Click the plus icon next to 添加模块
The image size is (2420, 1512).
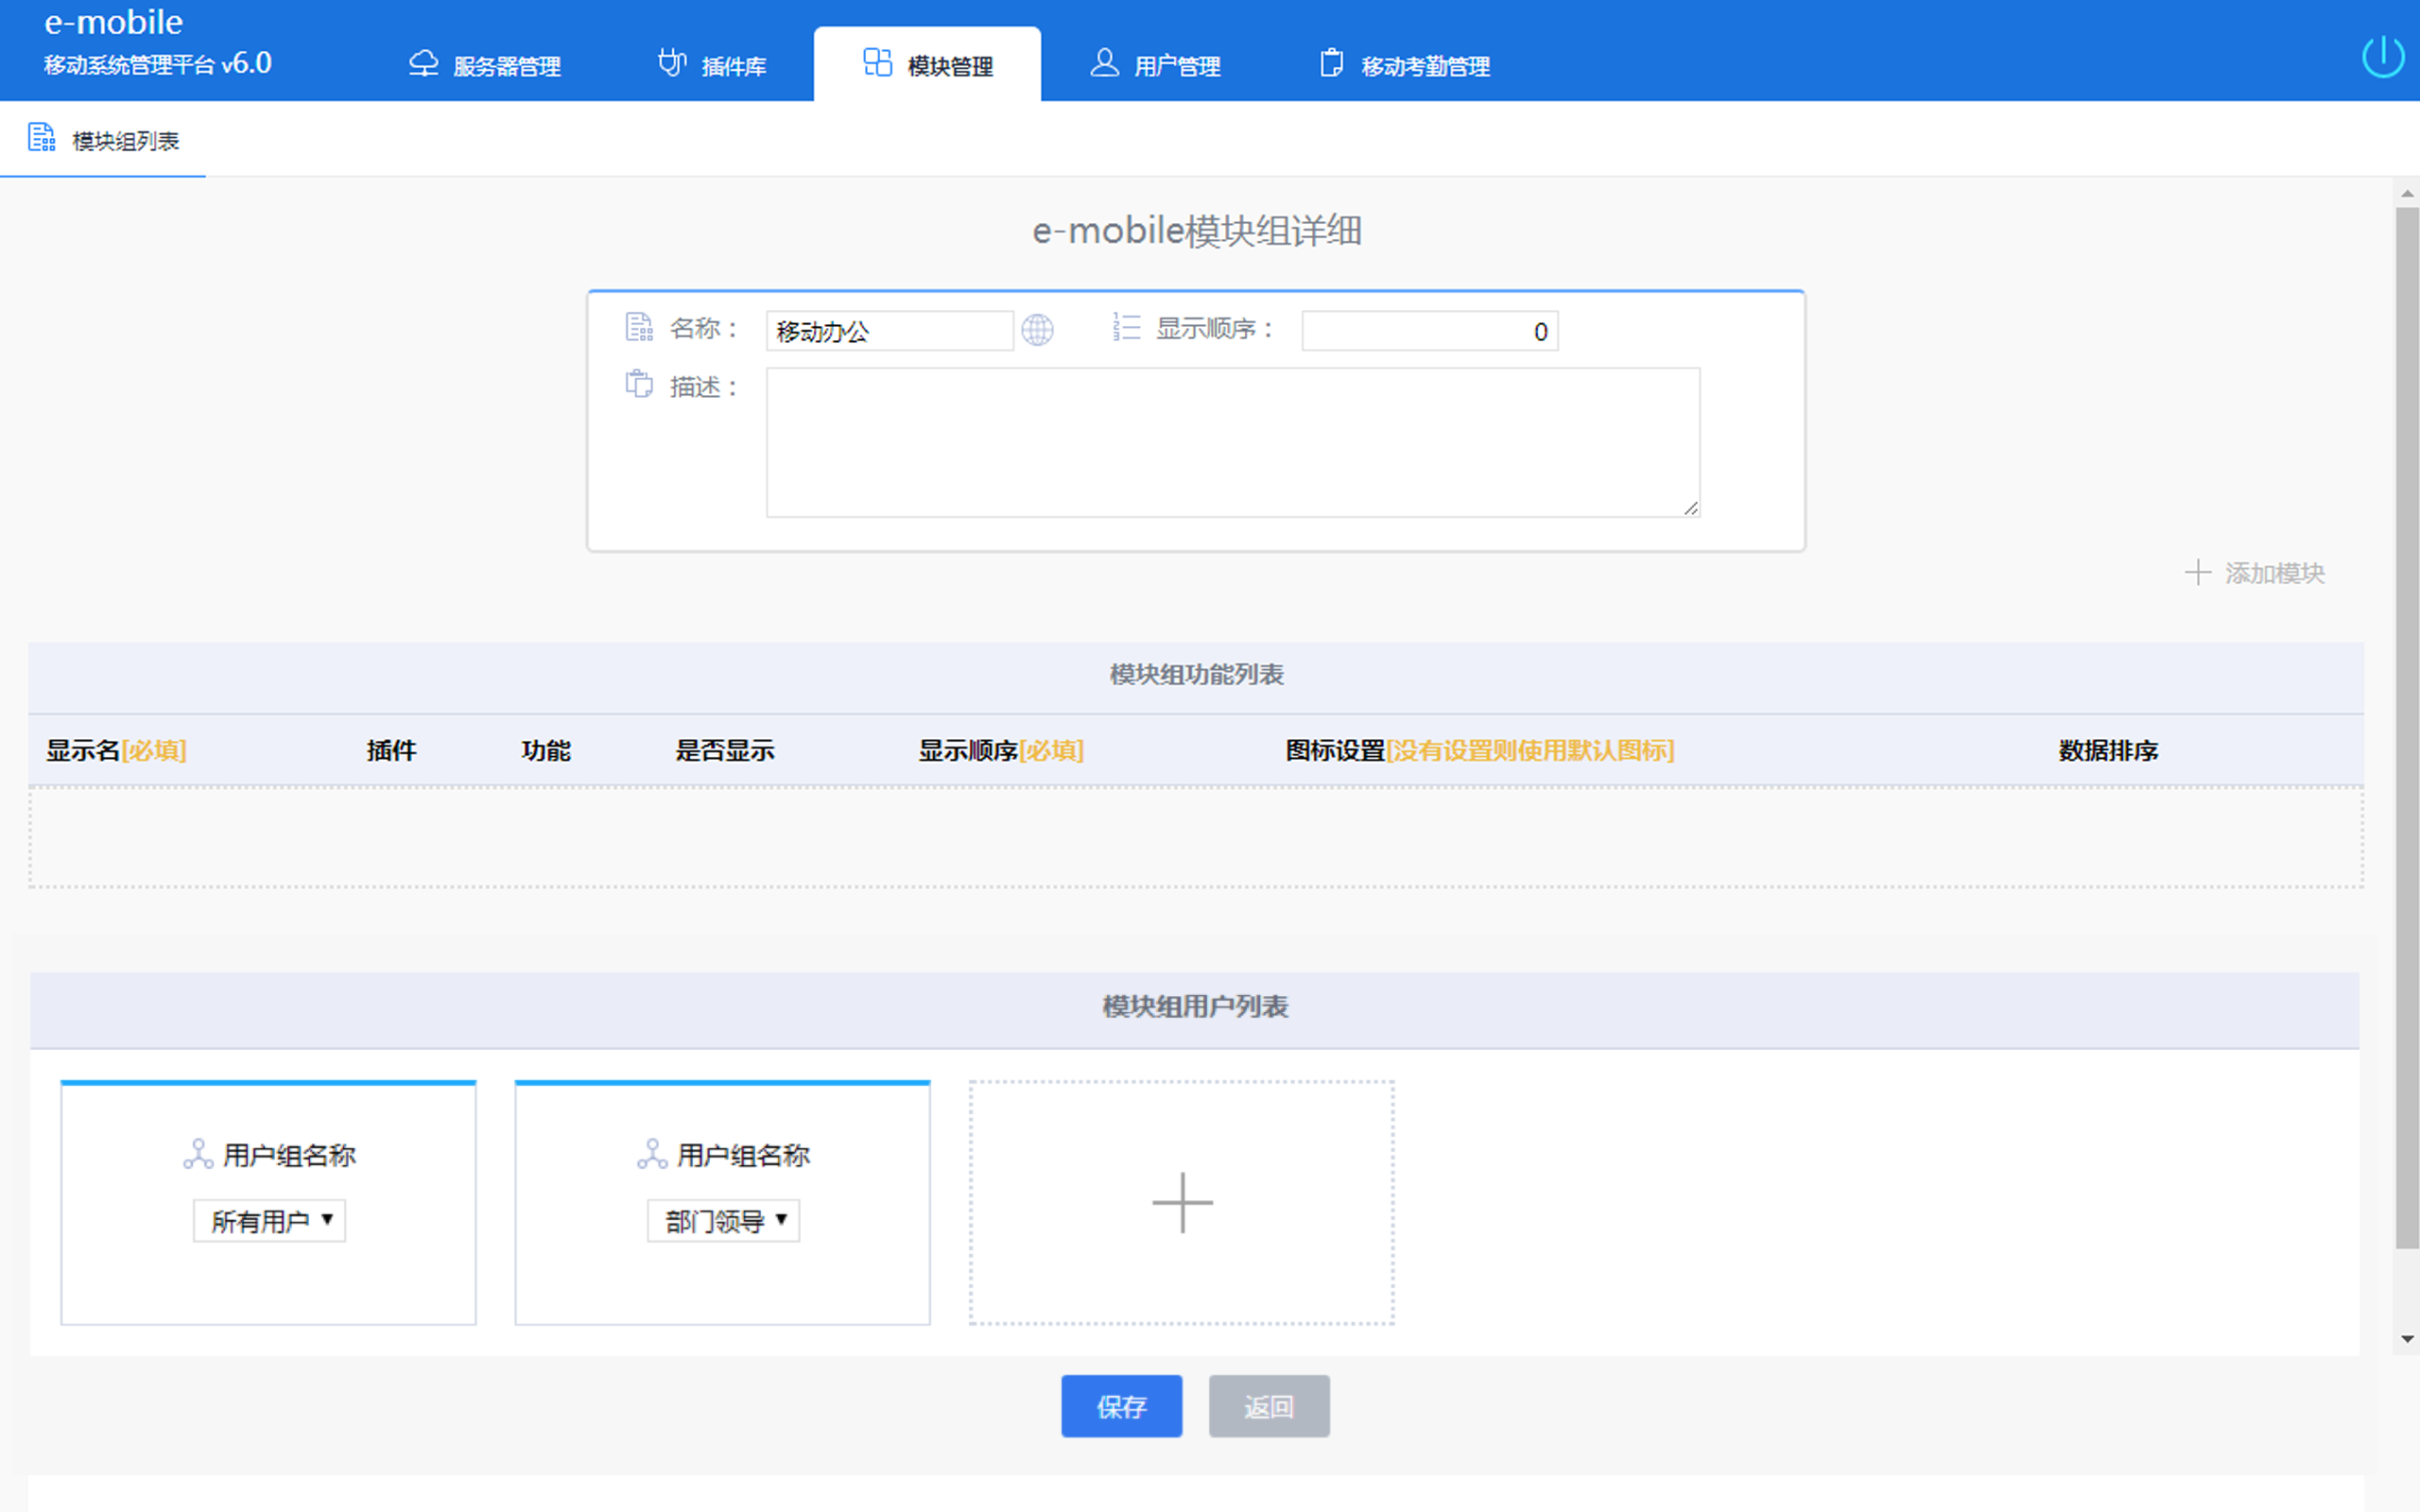tap(2198, 573)
